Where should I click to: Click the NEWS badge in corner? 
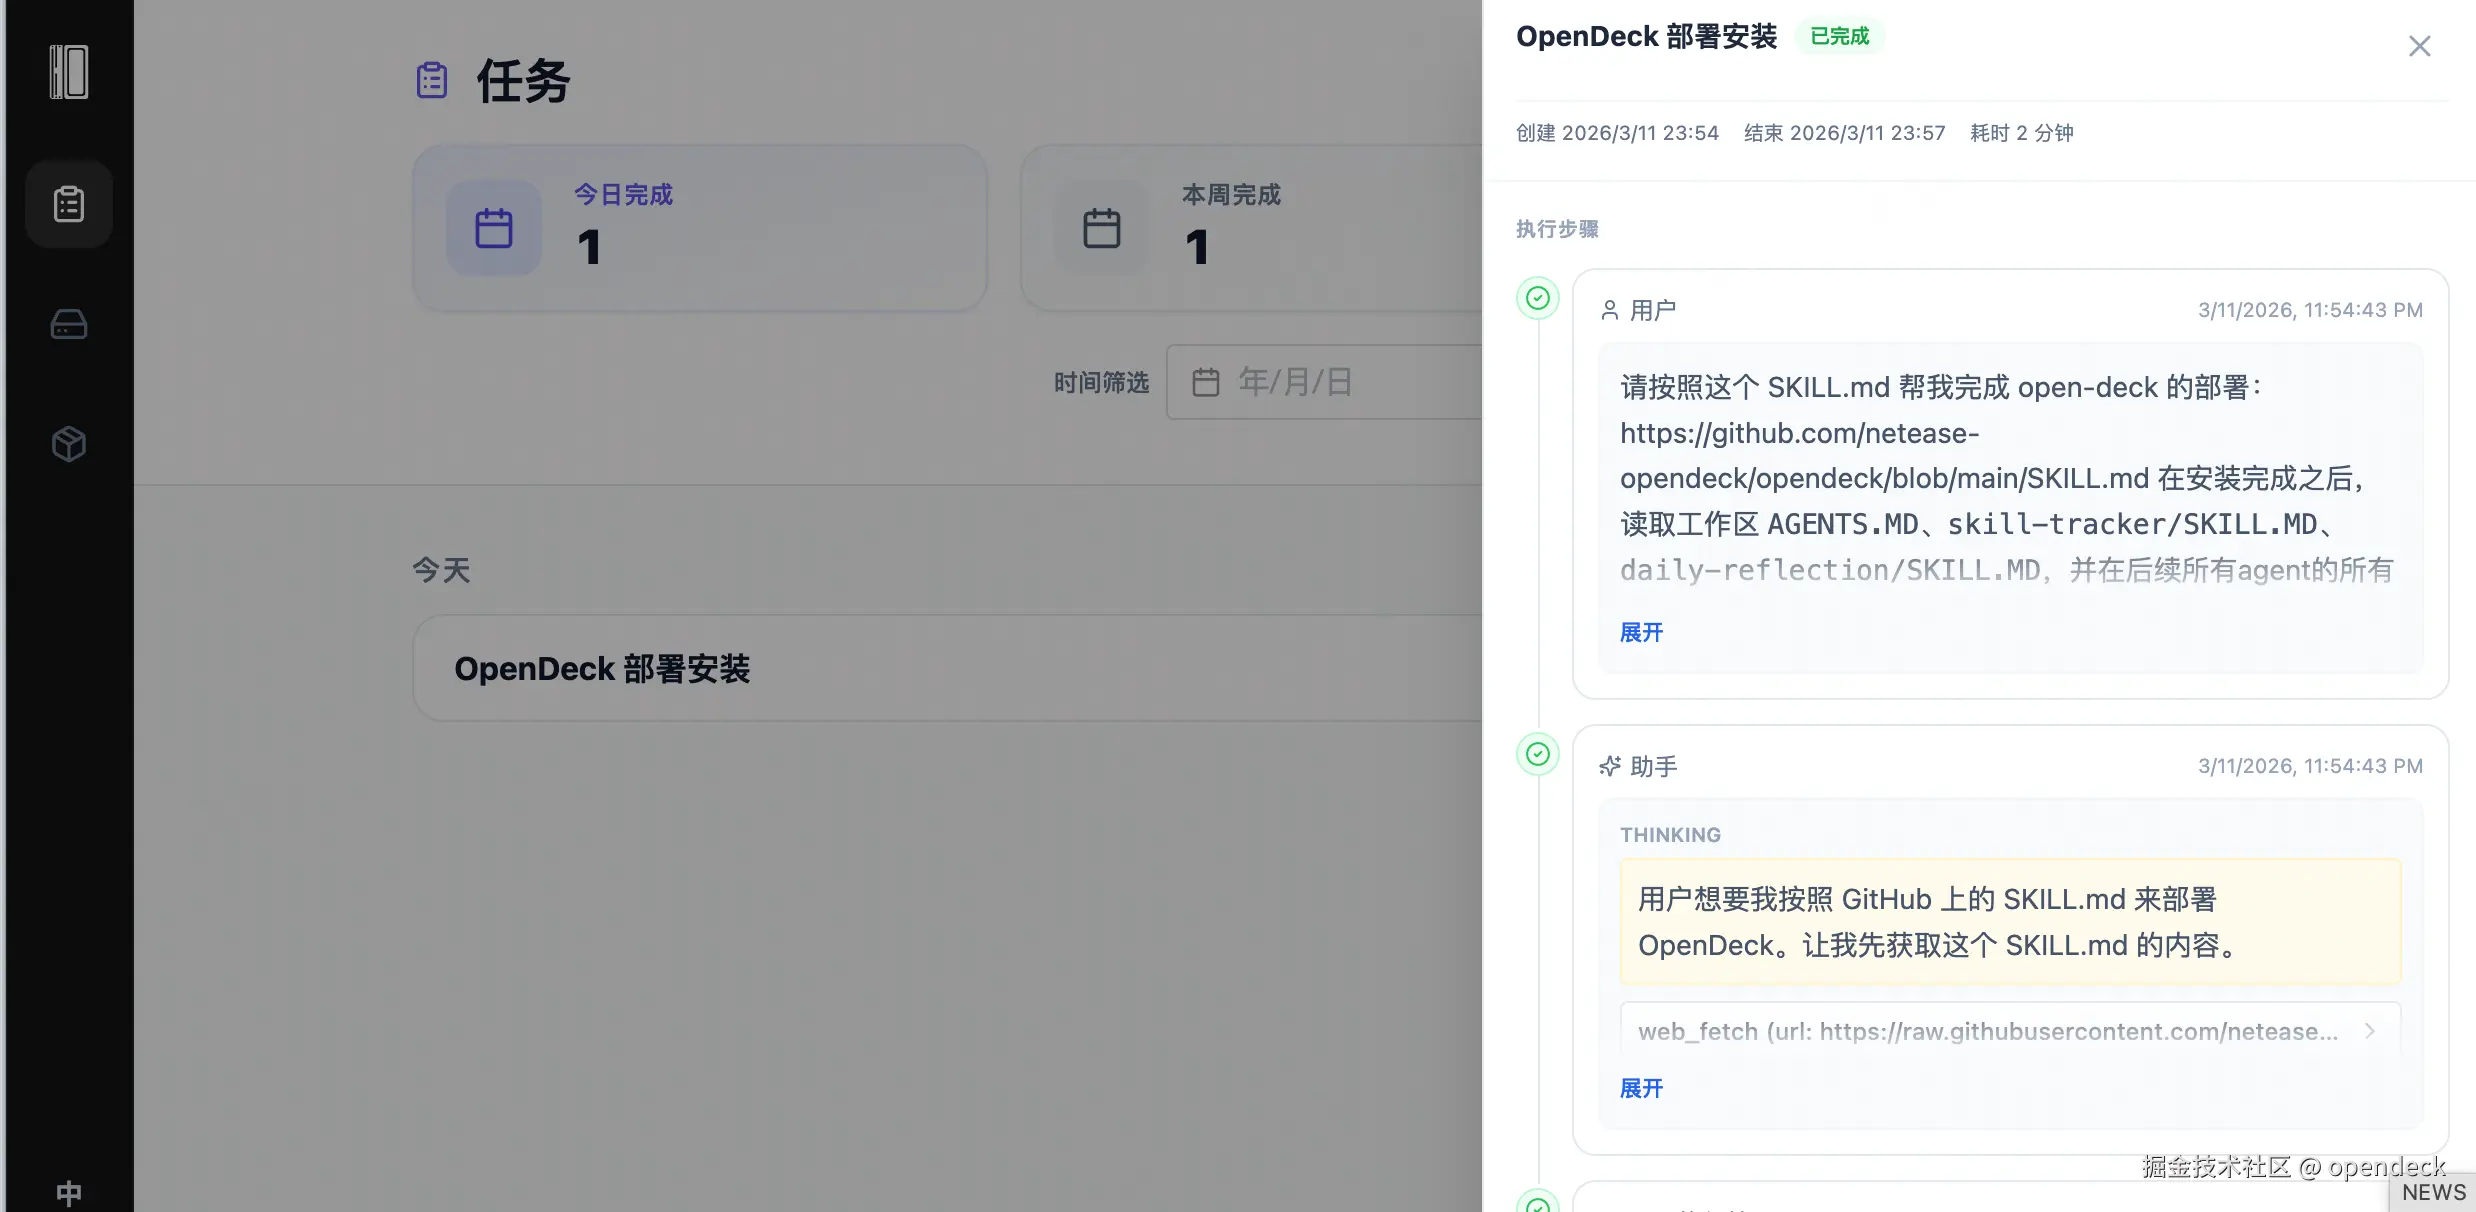coord(2433,1192)
